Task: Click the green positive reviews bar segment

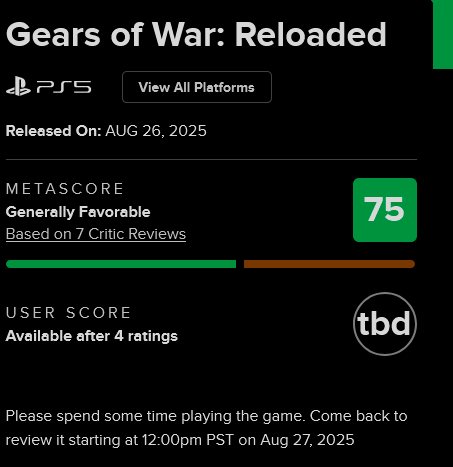Action: [121, 264]
